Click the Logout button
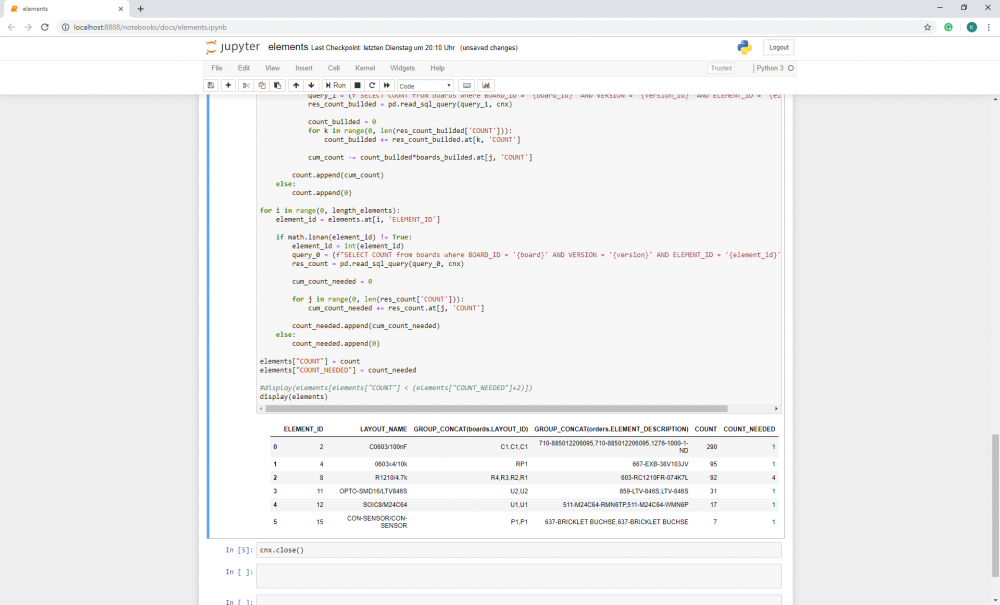The width and height of the screenshot is (1000, 605). (x=778, y=47)
